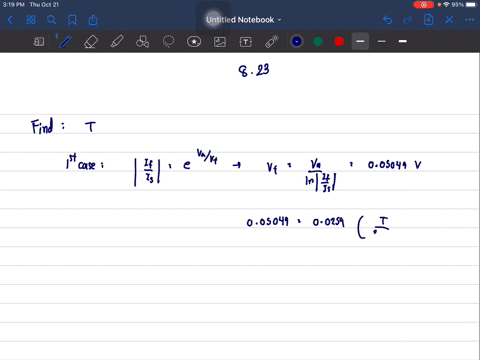Tap the screen recording indicator
Screen dimensions: 480x360
(x=423, y=5)
